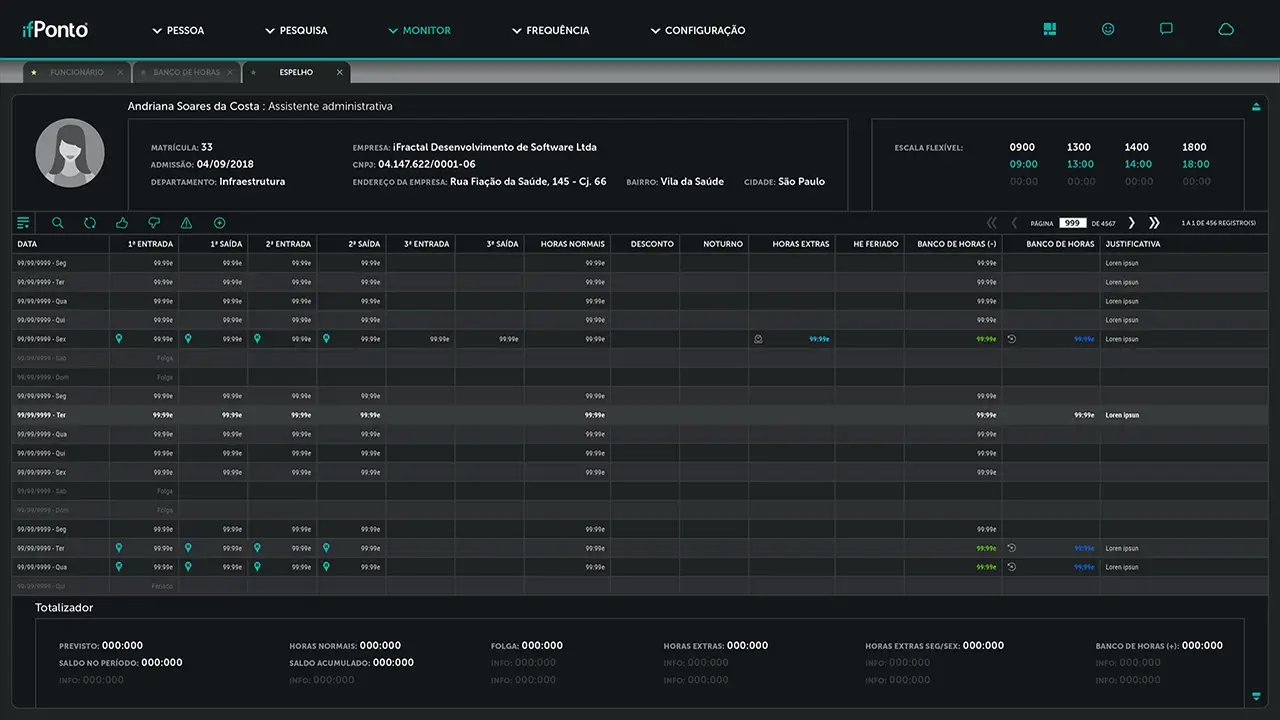This screenshot has width=1280, height=720.
Task: Click the thumbs-up approve icon
Action: coord(122,223)
